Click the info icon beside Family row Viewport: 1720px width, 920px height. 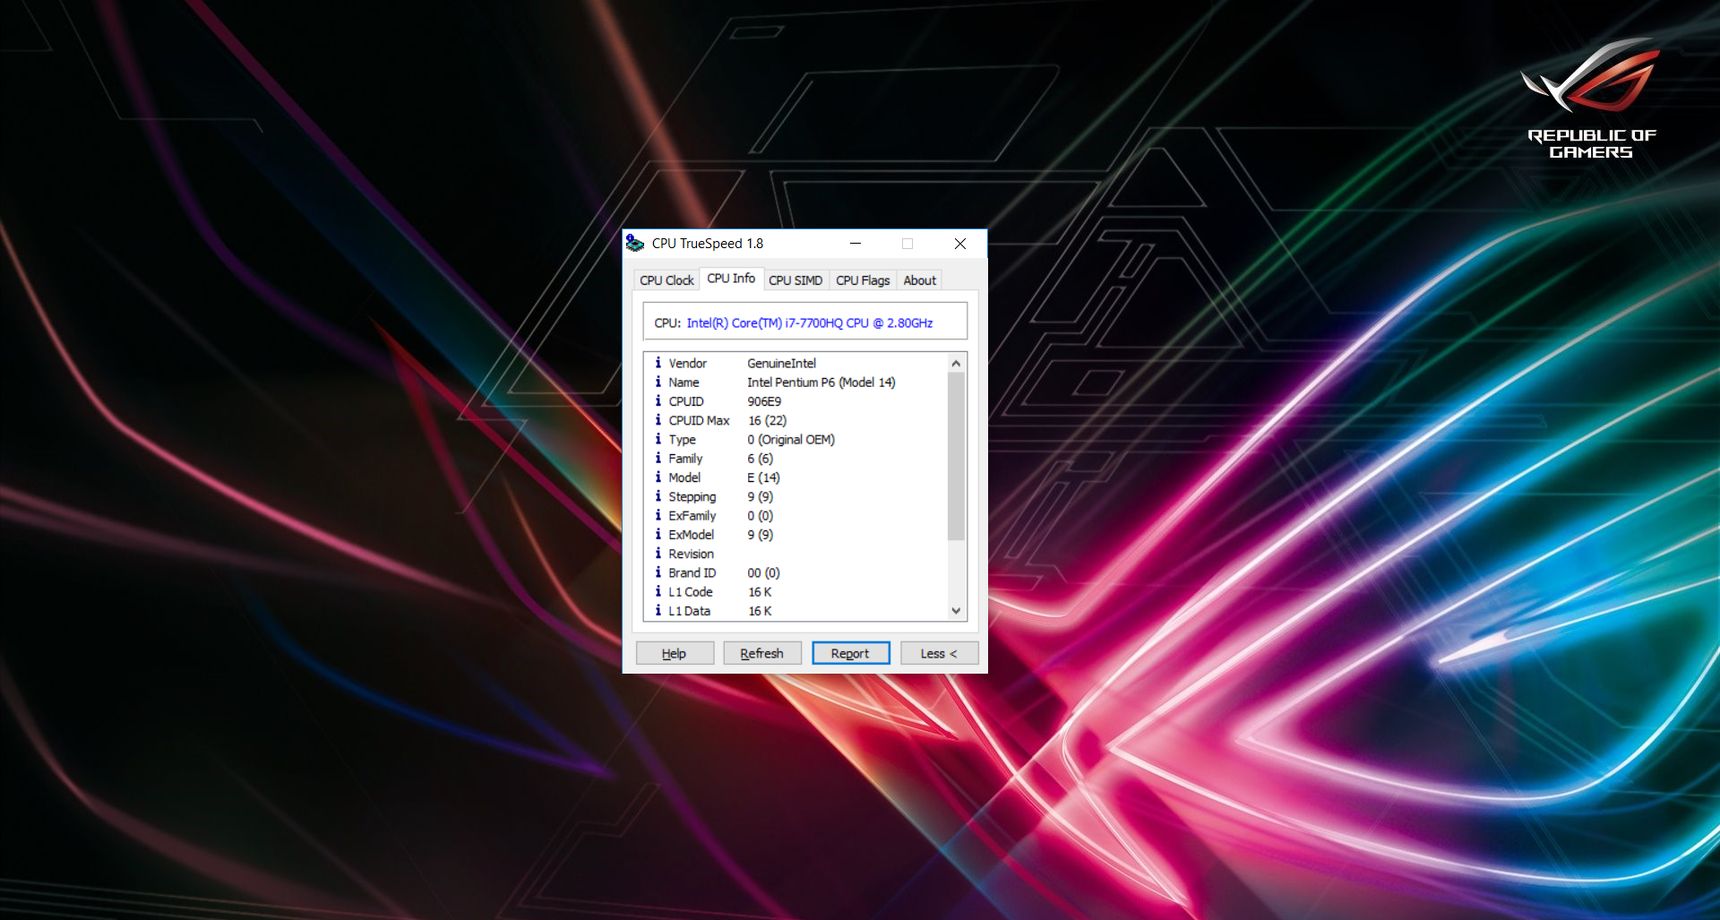pos(658,458)
